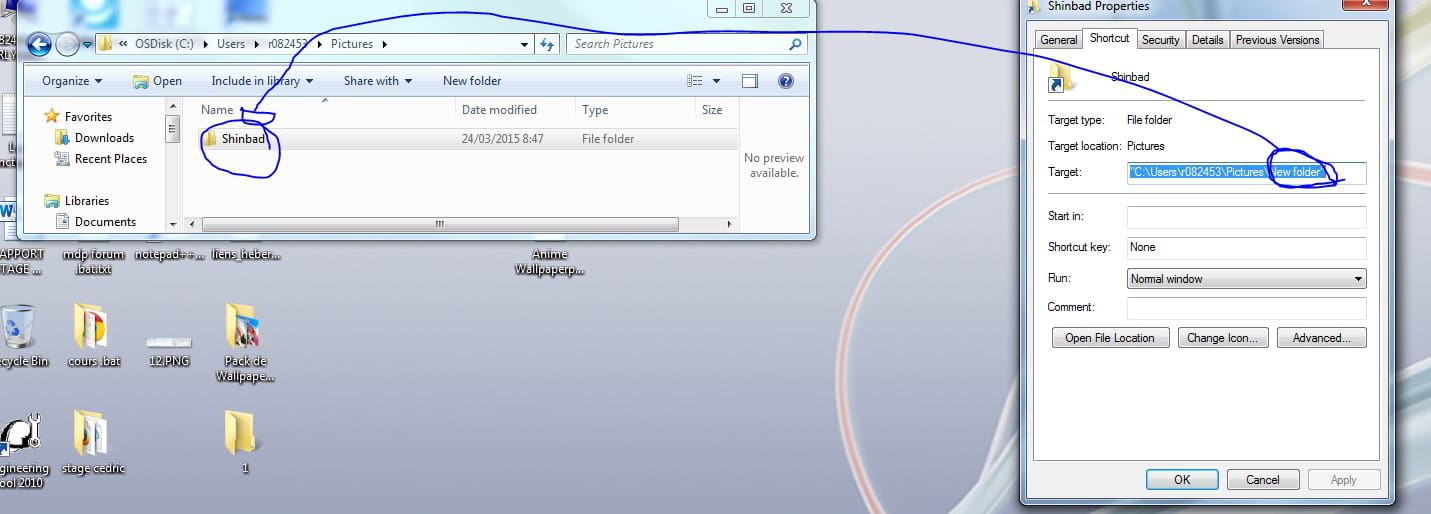Screen dimensions: 1431x514
Task: Open the view options dropdown arrow
Action: (x=717, y=81)
